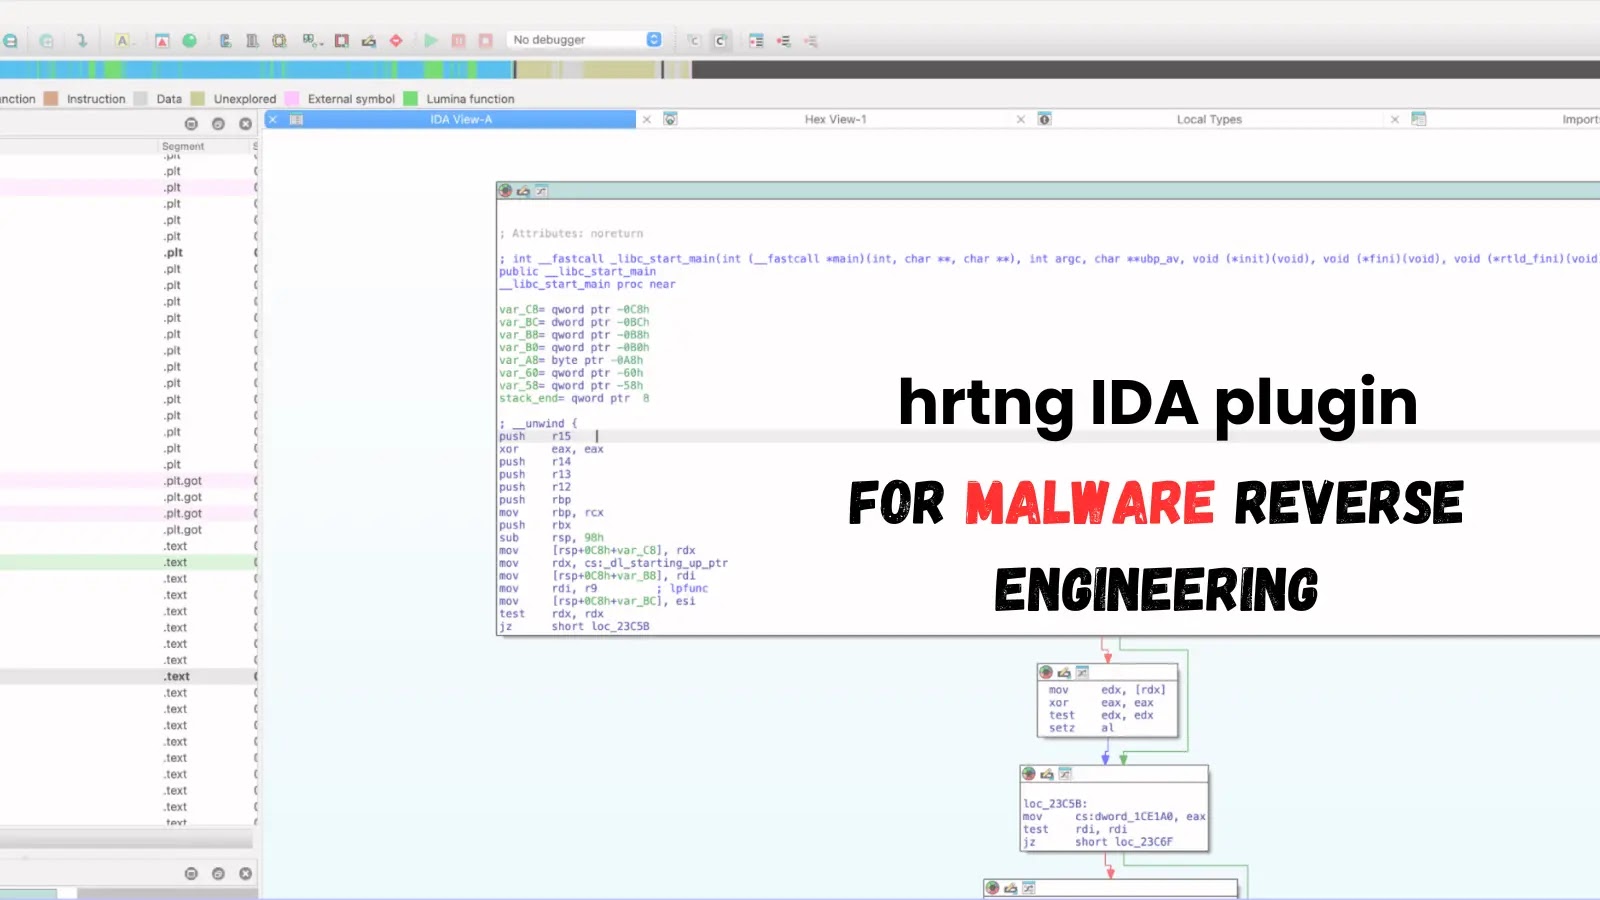Click the Unexplored legend color swatch
The image size is (1600, 900).
pyautogui.click(x=198, y=99)
